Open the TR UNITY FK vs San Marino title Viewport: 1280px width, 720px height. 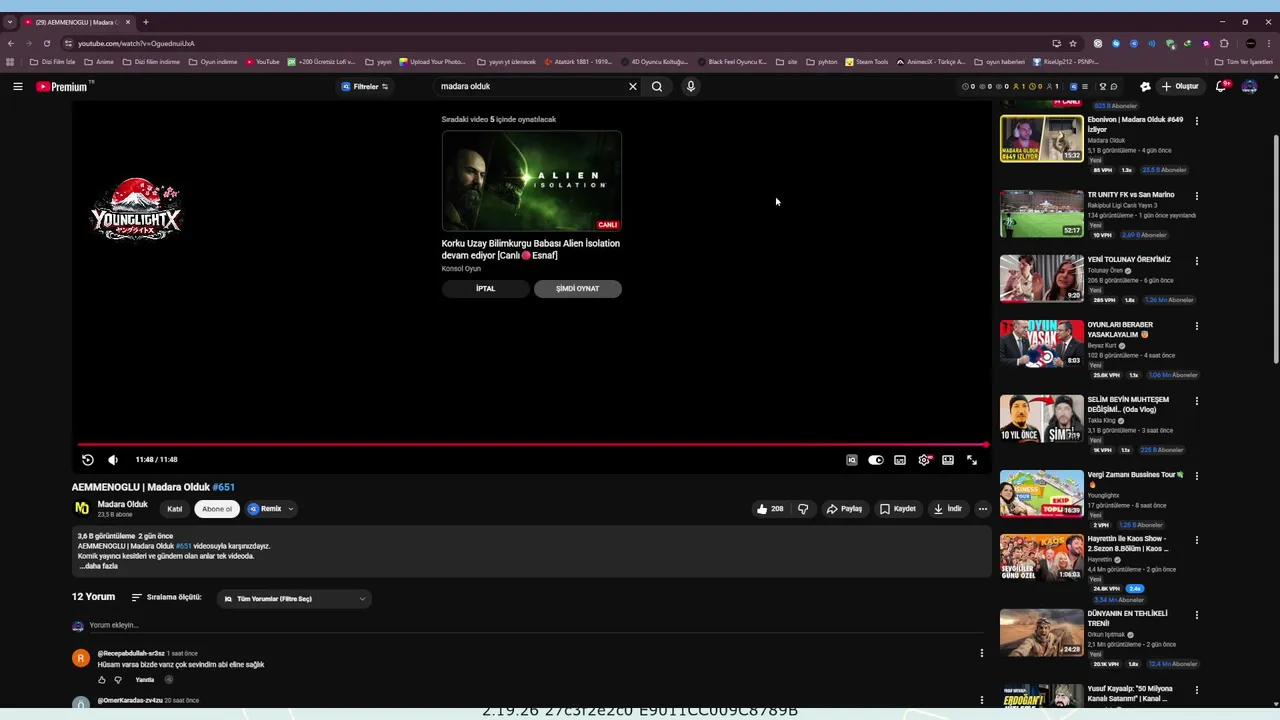click(x=1131, y=195)
